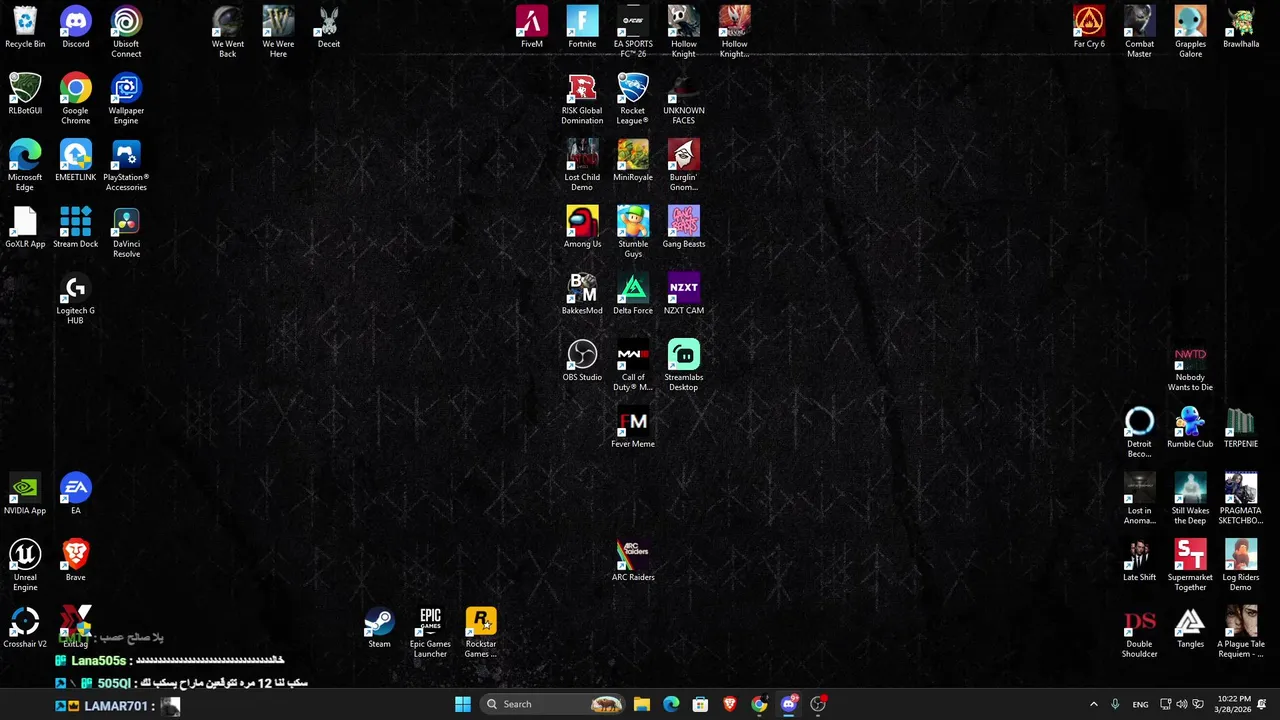
Task: Select the ARC Raiders desktop icon
Action: coord(633,561)
